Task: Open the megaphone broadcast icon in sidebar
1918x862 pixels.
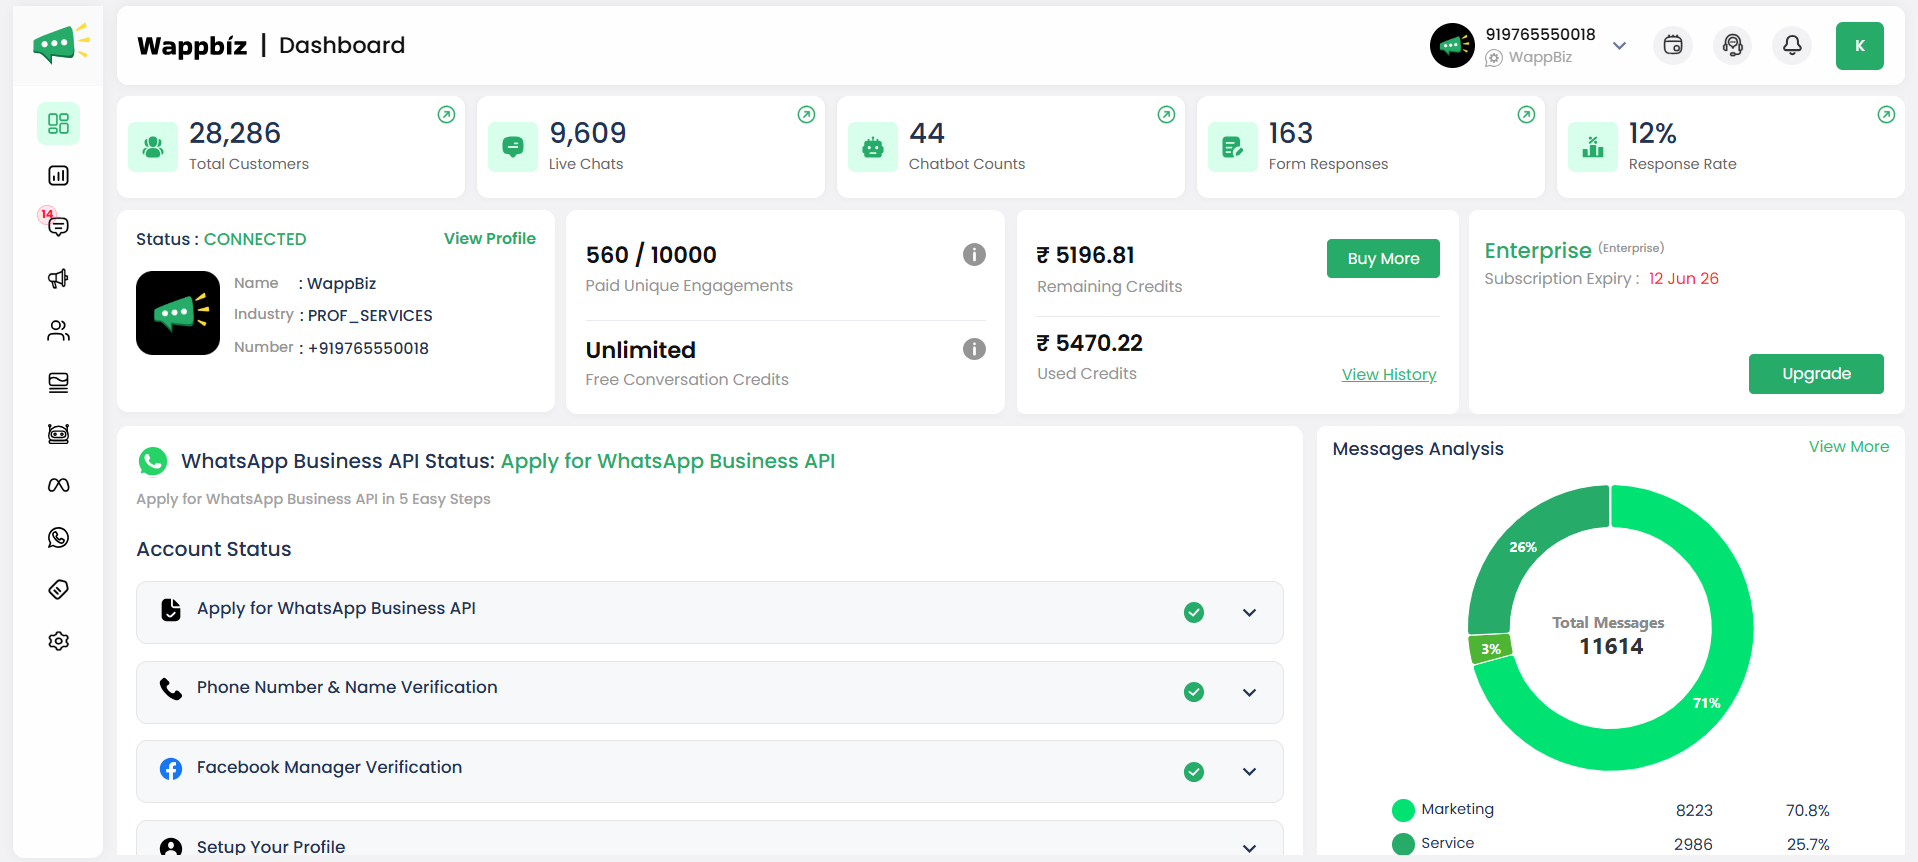Action: [x=59, y=279]
